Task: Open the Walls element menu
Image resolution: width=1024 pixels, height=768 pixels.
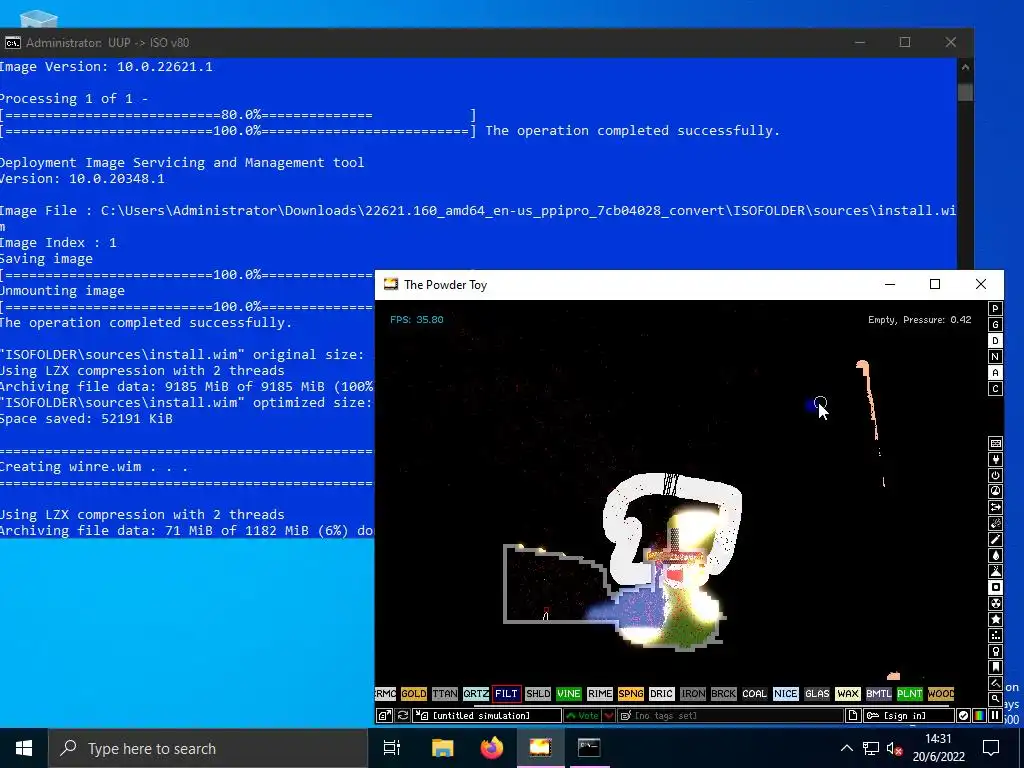Action: point(995,443)
